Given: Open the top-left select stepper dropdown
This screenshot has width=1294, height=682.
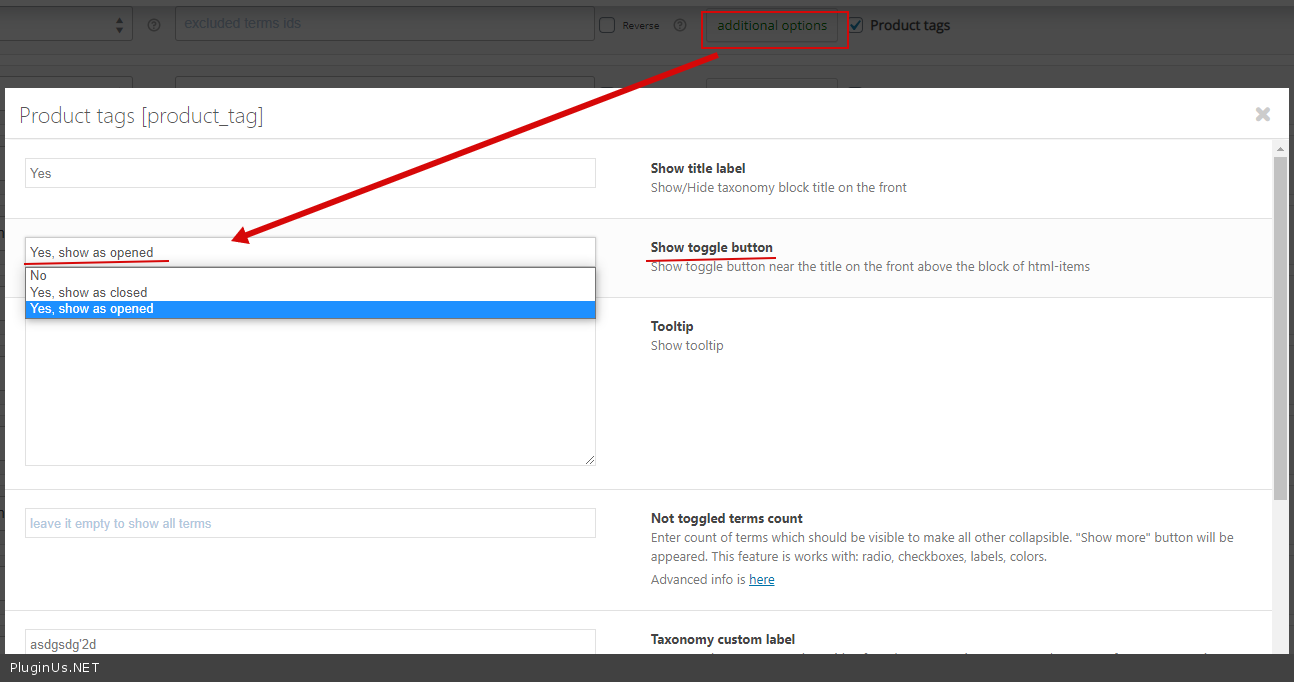Looking at the screenshot, I should pos(119,25).
